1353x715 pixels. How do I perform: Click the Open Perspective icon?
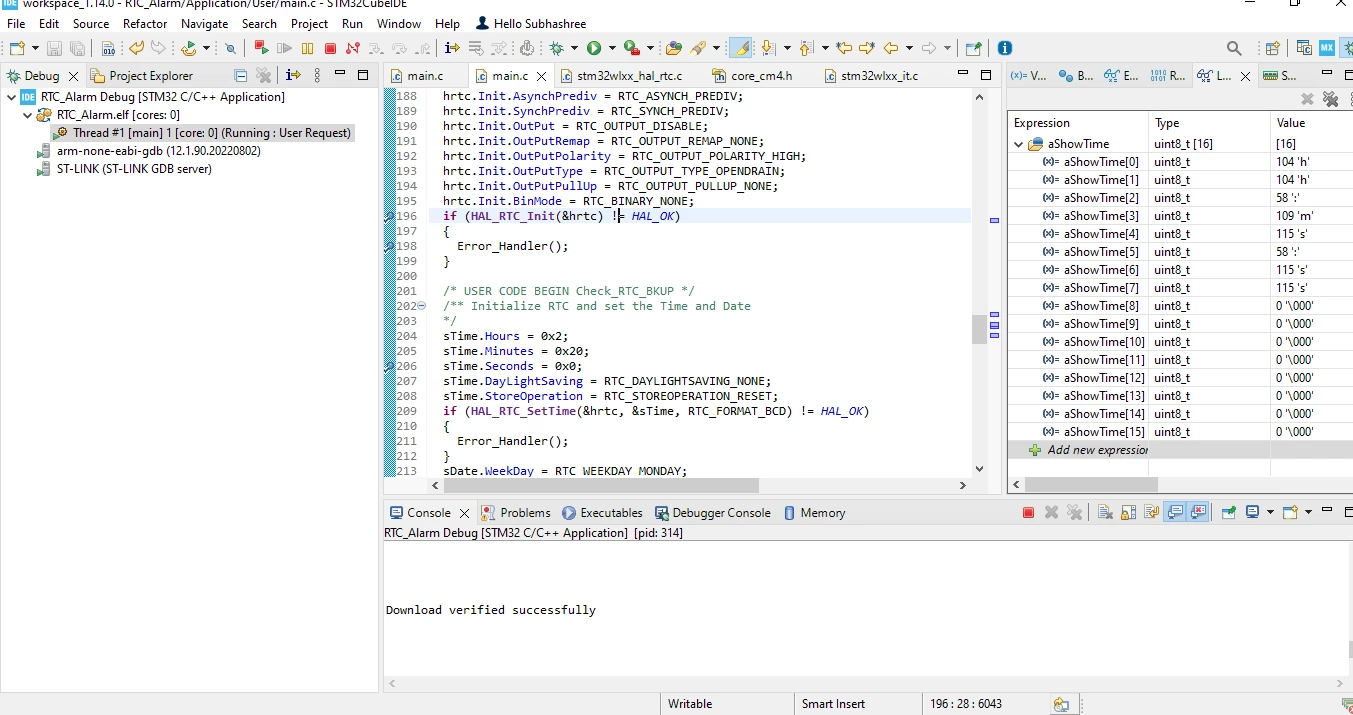pos(1273,48)
